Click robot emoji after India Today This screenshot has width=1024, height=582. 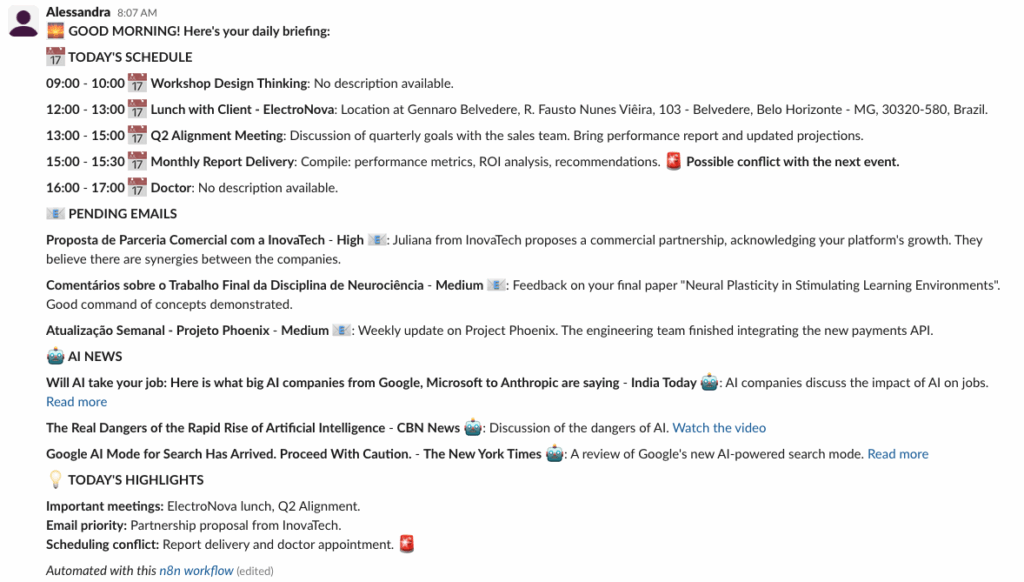(709, 382)
